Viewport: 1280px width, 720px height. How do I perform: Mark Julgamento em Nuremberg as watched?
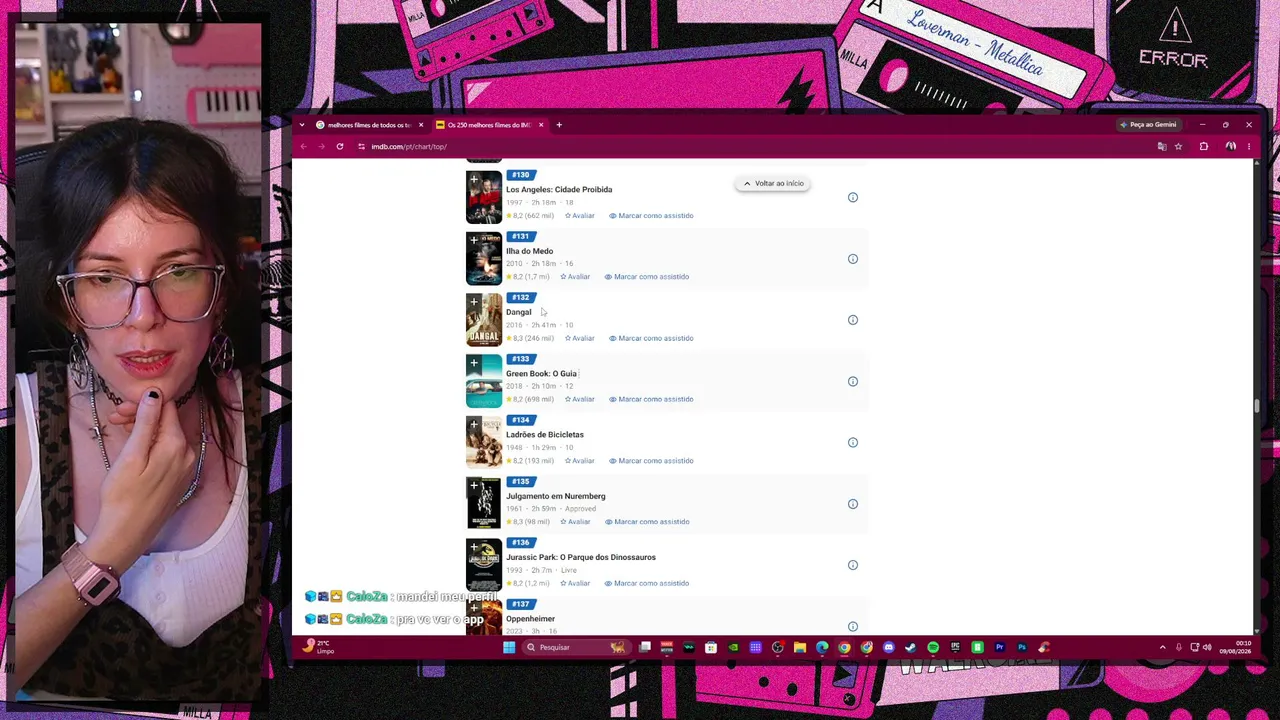click(647, 522)
